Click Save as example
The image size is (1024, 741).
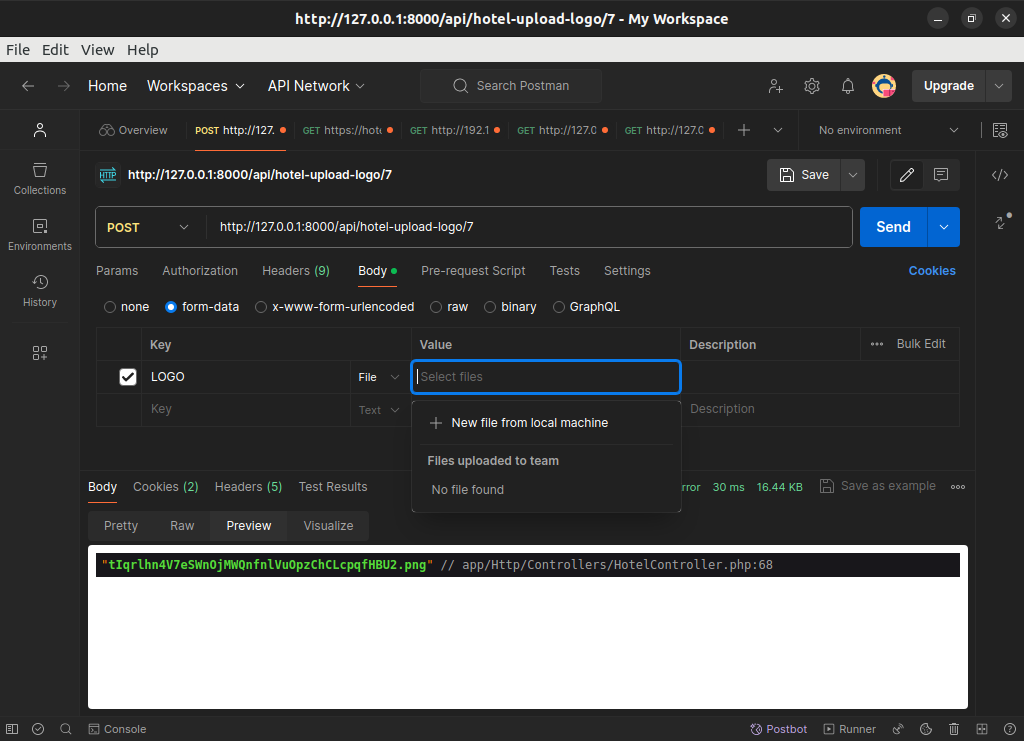(878, 486)
